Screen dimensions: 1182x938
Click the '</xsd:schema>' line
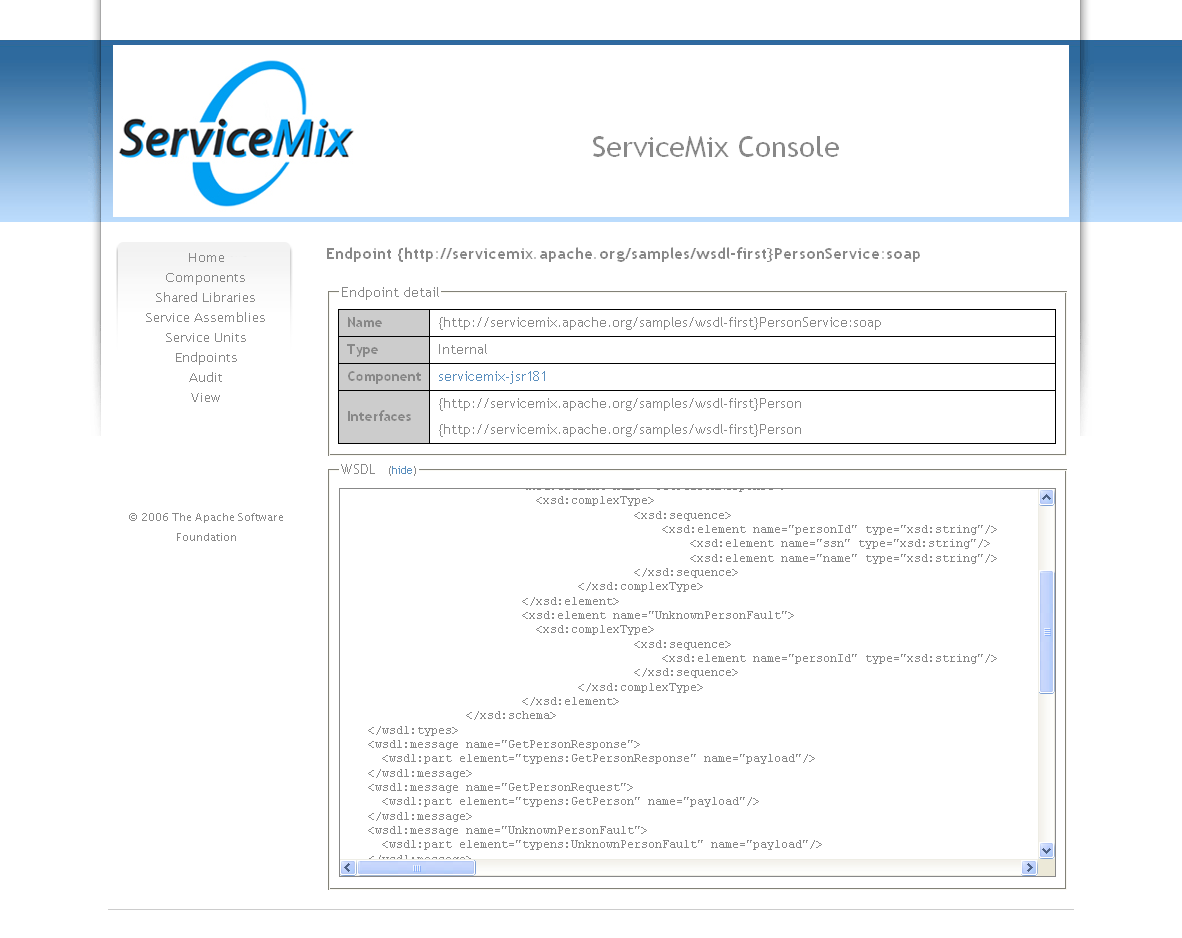(511, 716)
